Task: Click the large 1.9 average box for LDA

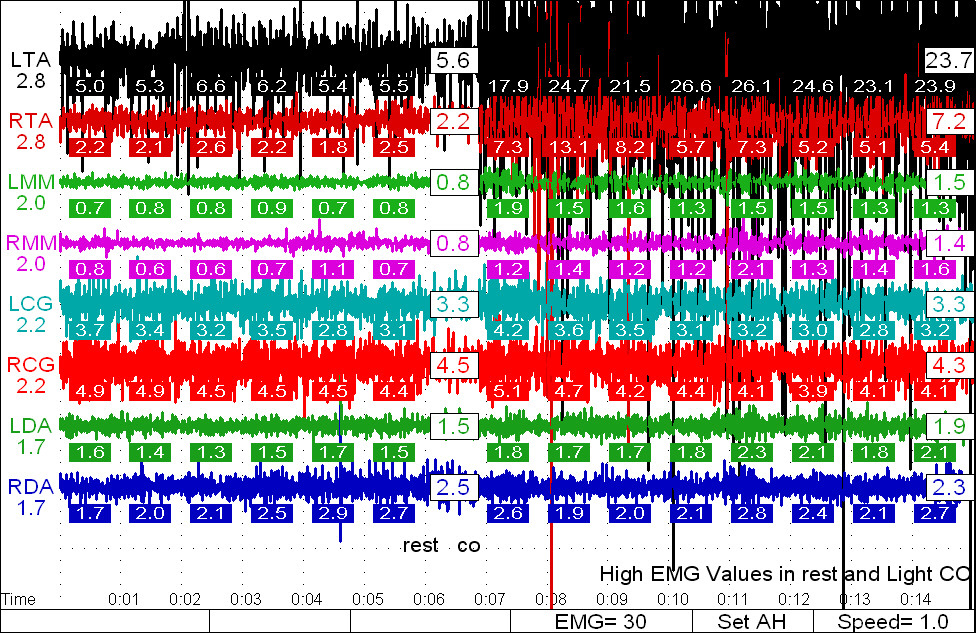Action: pos(949,426)
